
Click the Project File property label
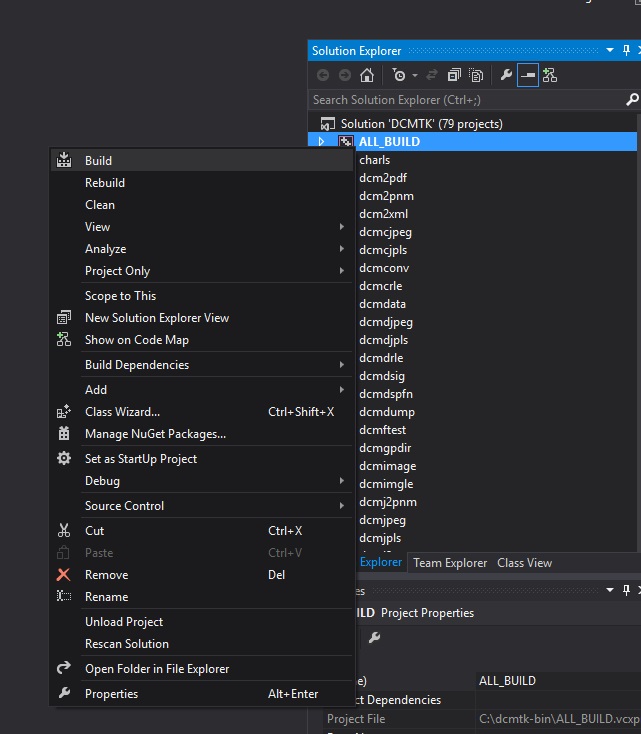pyautogui.click(x=356, y=719)
